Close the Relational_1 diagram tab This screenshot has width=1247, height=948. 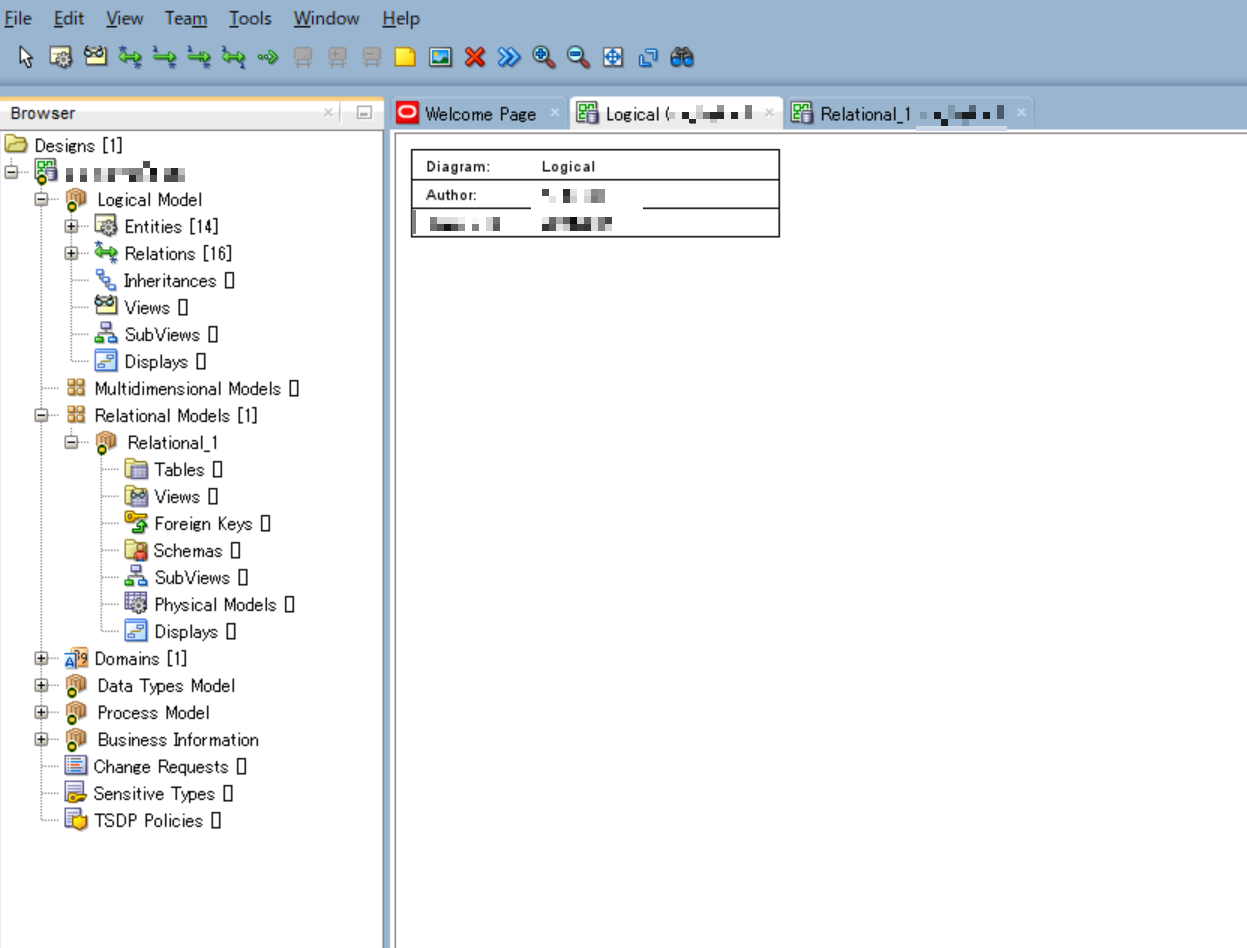pyautogui.click(x=1021, y=113)
